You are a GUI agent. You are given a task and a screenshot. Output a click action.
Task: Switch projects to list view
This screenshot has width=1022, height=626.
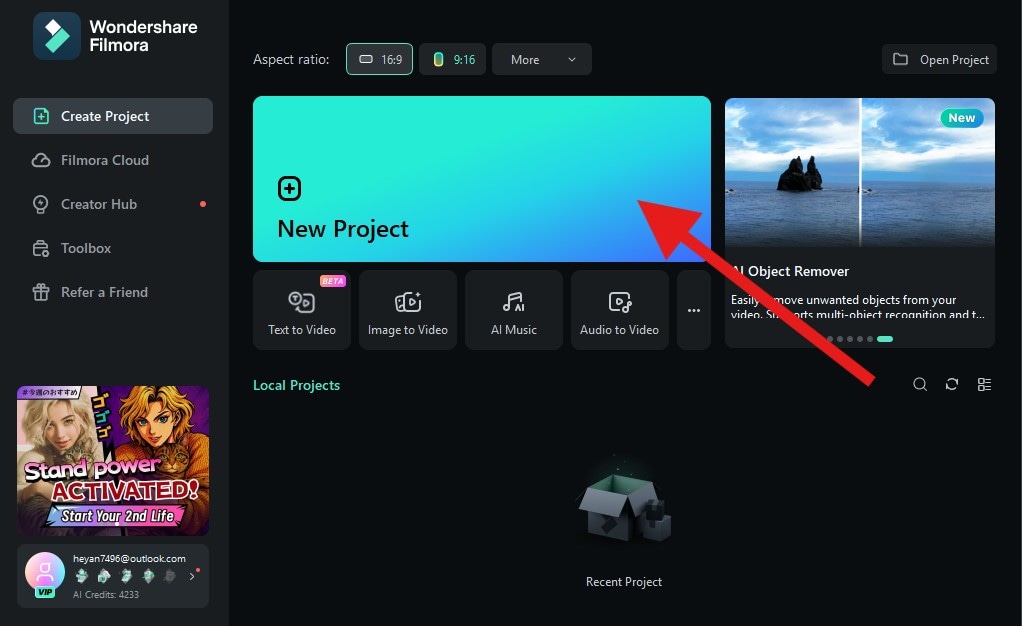coord(984,385)
